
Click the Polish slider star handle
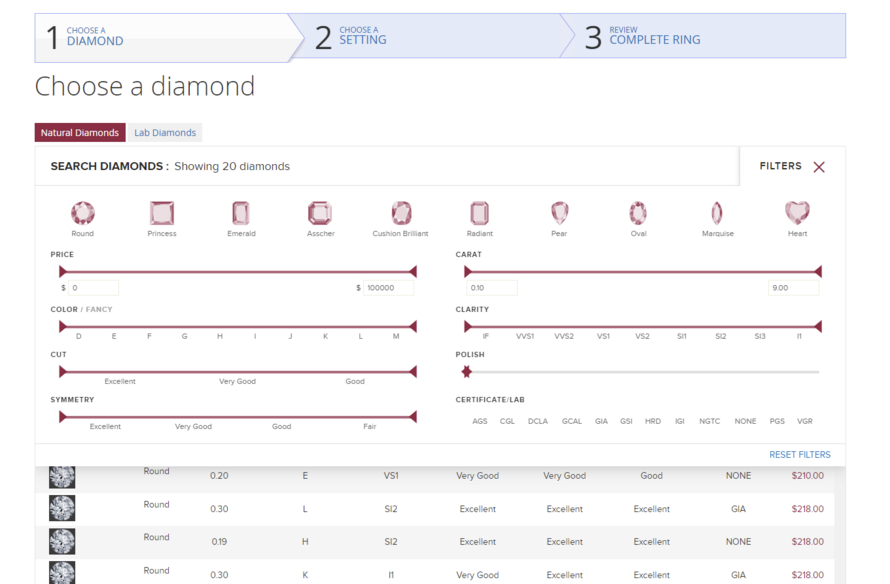point(466,372)
